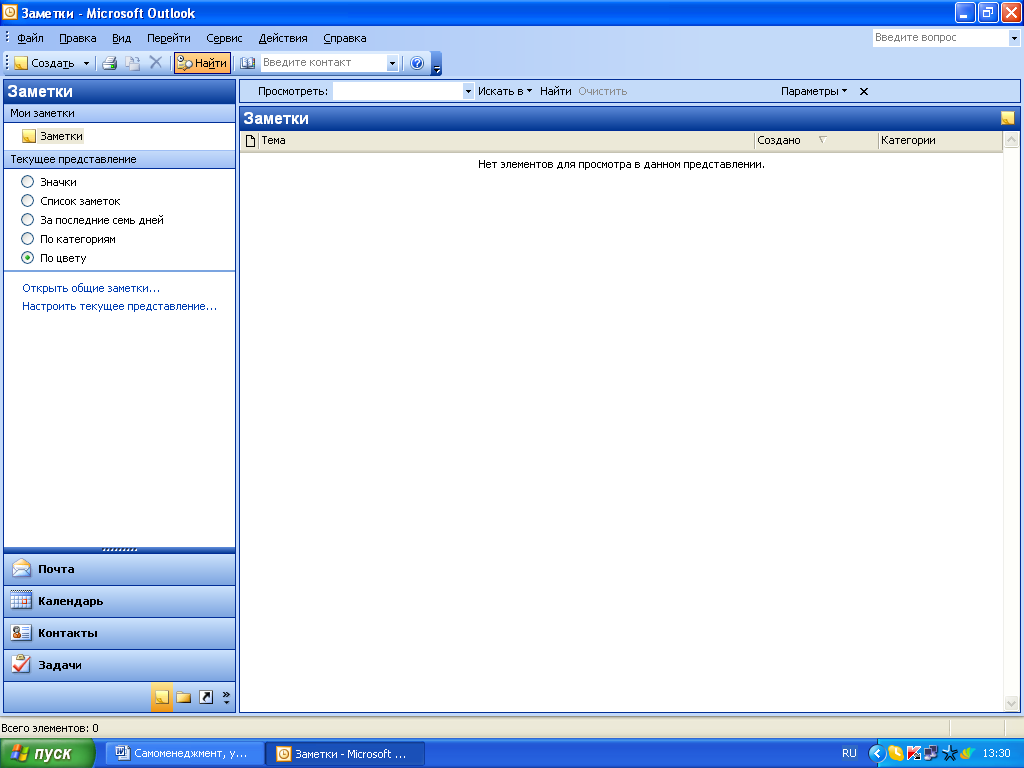Click the Outlook icon in title bar
The height and width of the screenshot is (768, 1024).
click(x=10, y=12)
